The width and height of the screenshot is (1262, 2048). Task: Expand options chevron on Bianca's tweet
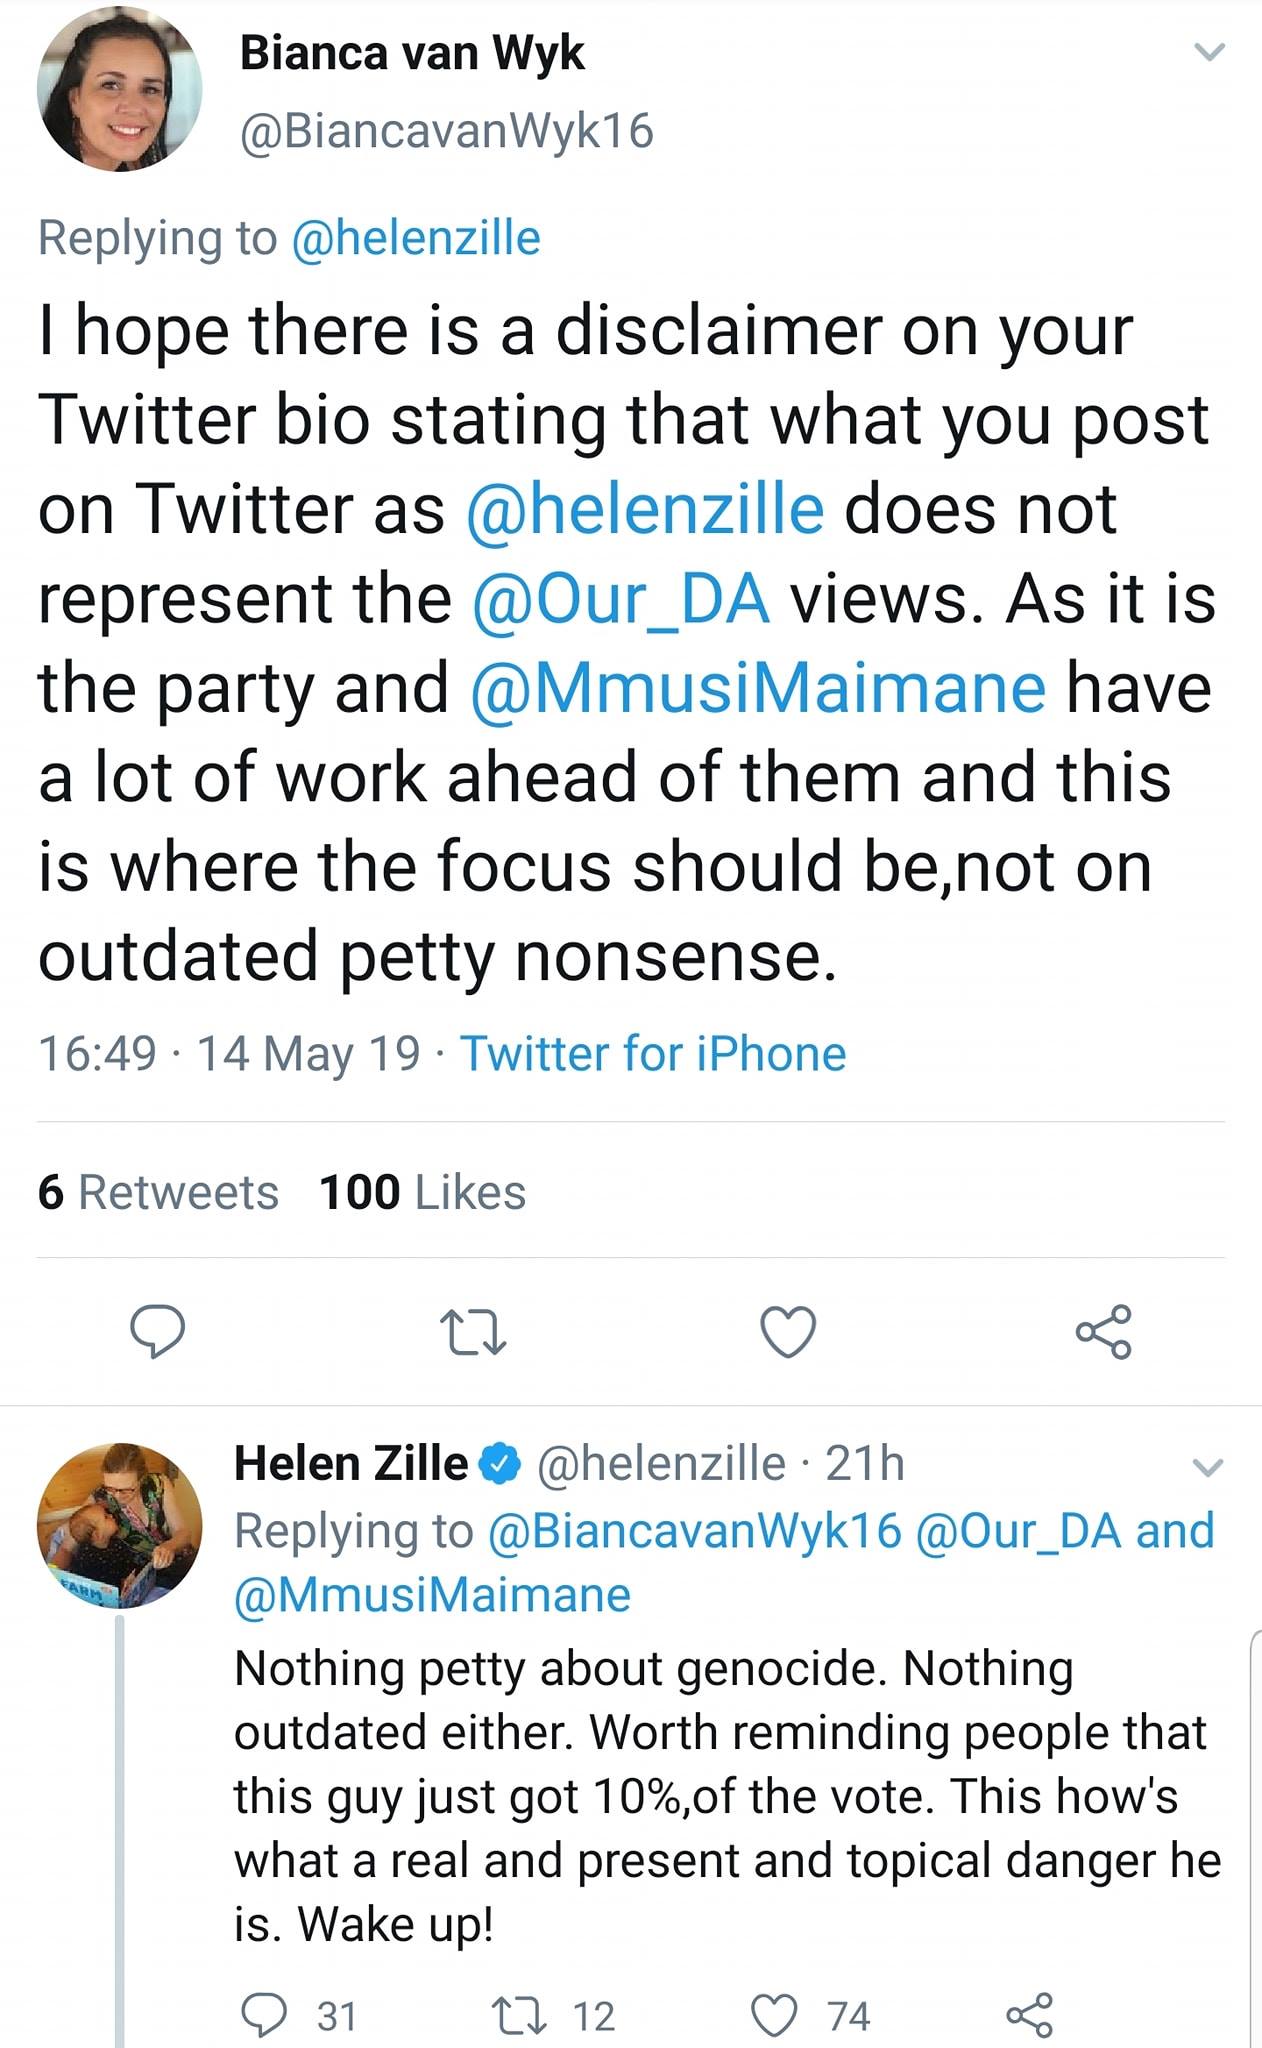click(1210, 52)
